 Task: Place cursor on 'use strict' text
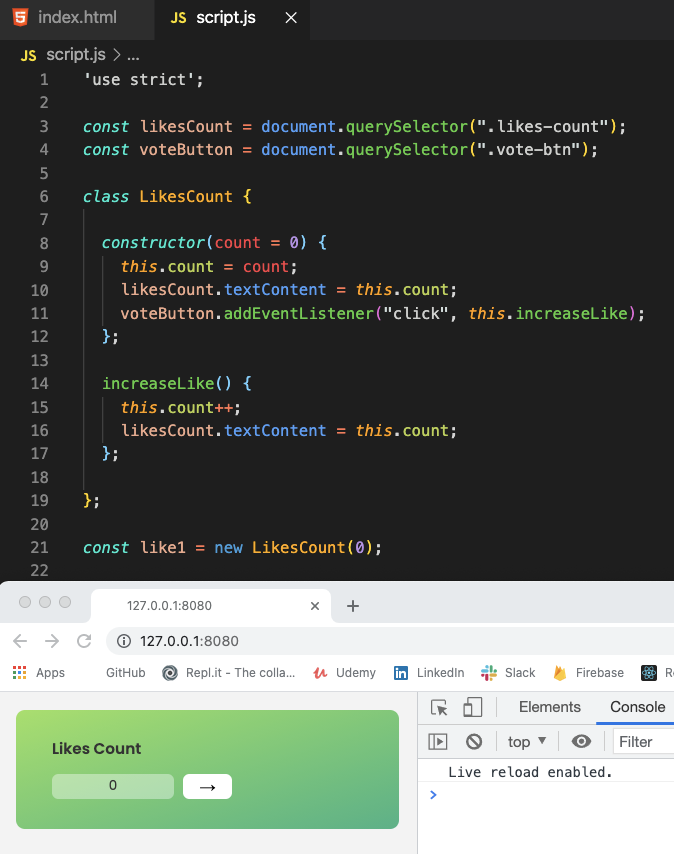click(139, 80)
